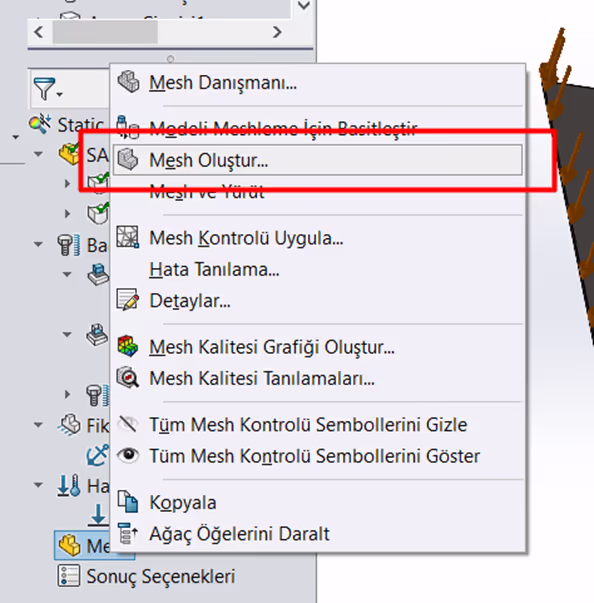
Task: Click the eye show symbols icon
Action: pos(128,455)
